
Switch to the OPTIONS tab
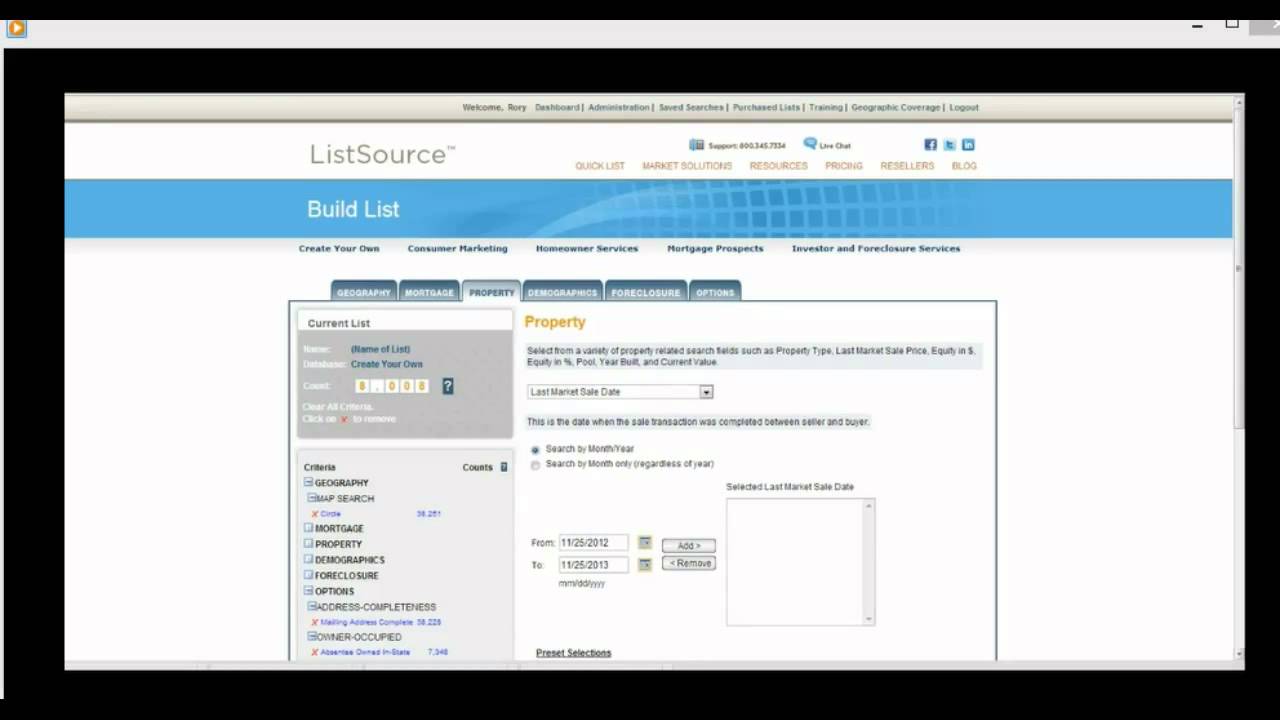715,291
